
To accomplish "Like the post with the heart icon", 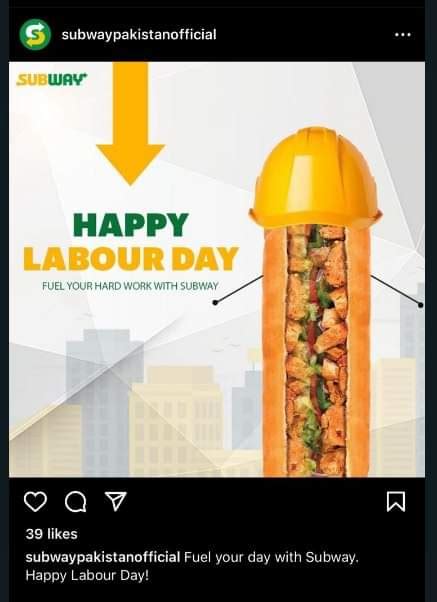I will pyautogui.click(x=35, y=502).
